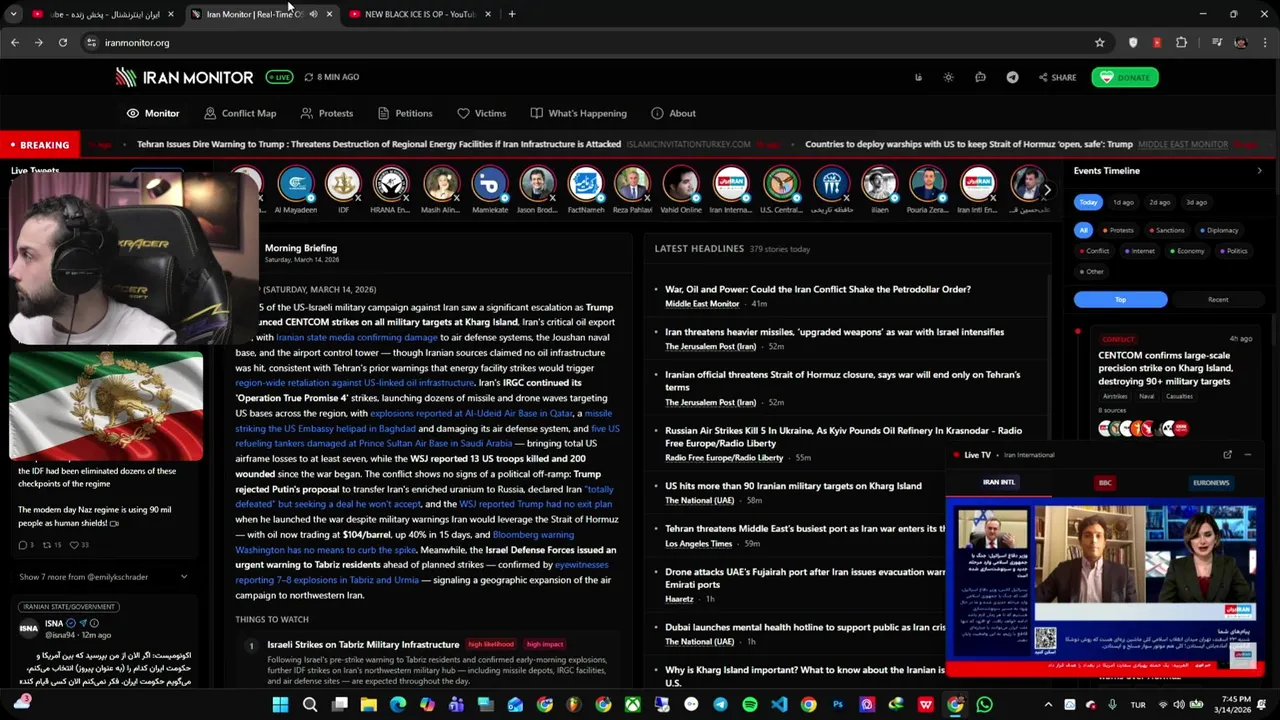Filter events by Economy
The width and height of the screenshot is (1280, 720).
click(1187, 251)
